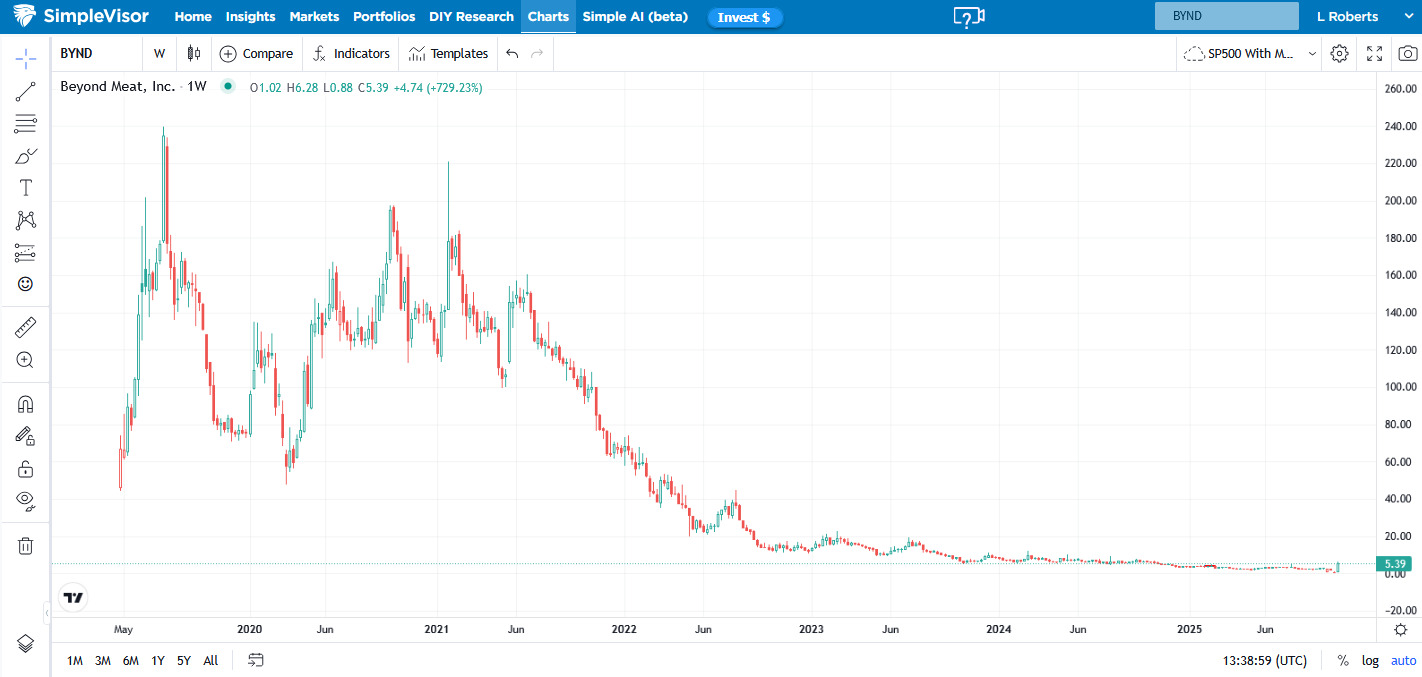Viewport: 1422px width, 677px height.
Task: Toggle magnet mode on
Action: [x=26, y=405]
